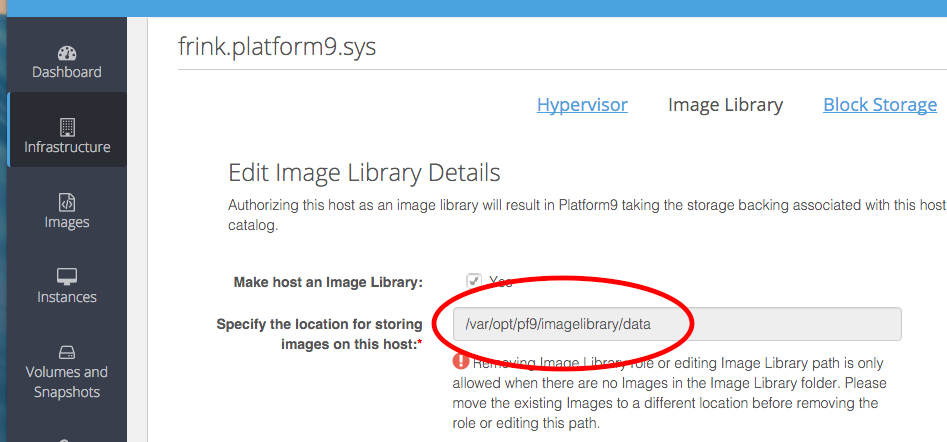Click the Edit Image Library Details heading
The image size is (947, 442).
(364, 172)
